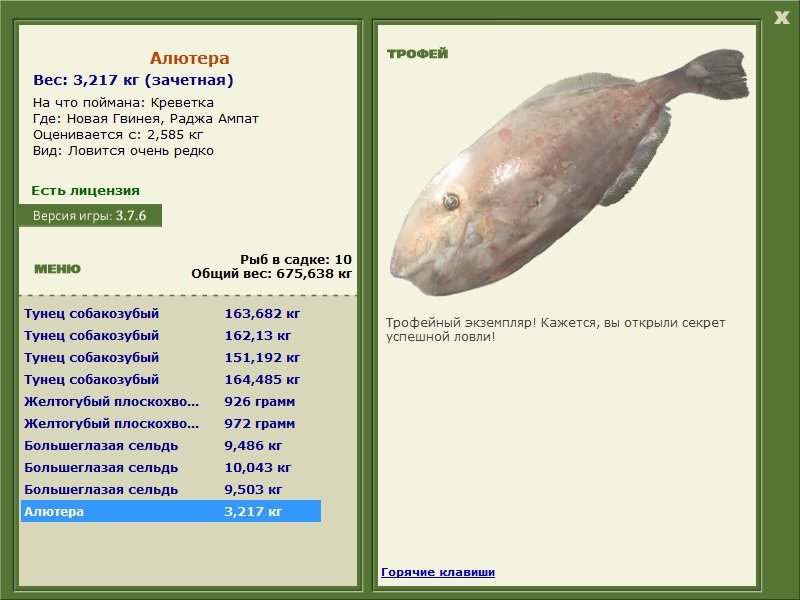This screenshot has width=800, height=600.
Task: Click the ТРОФЕЙ heading
Action: [x=417, y=54]
